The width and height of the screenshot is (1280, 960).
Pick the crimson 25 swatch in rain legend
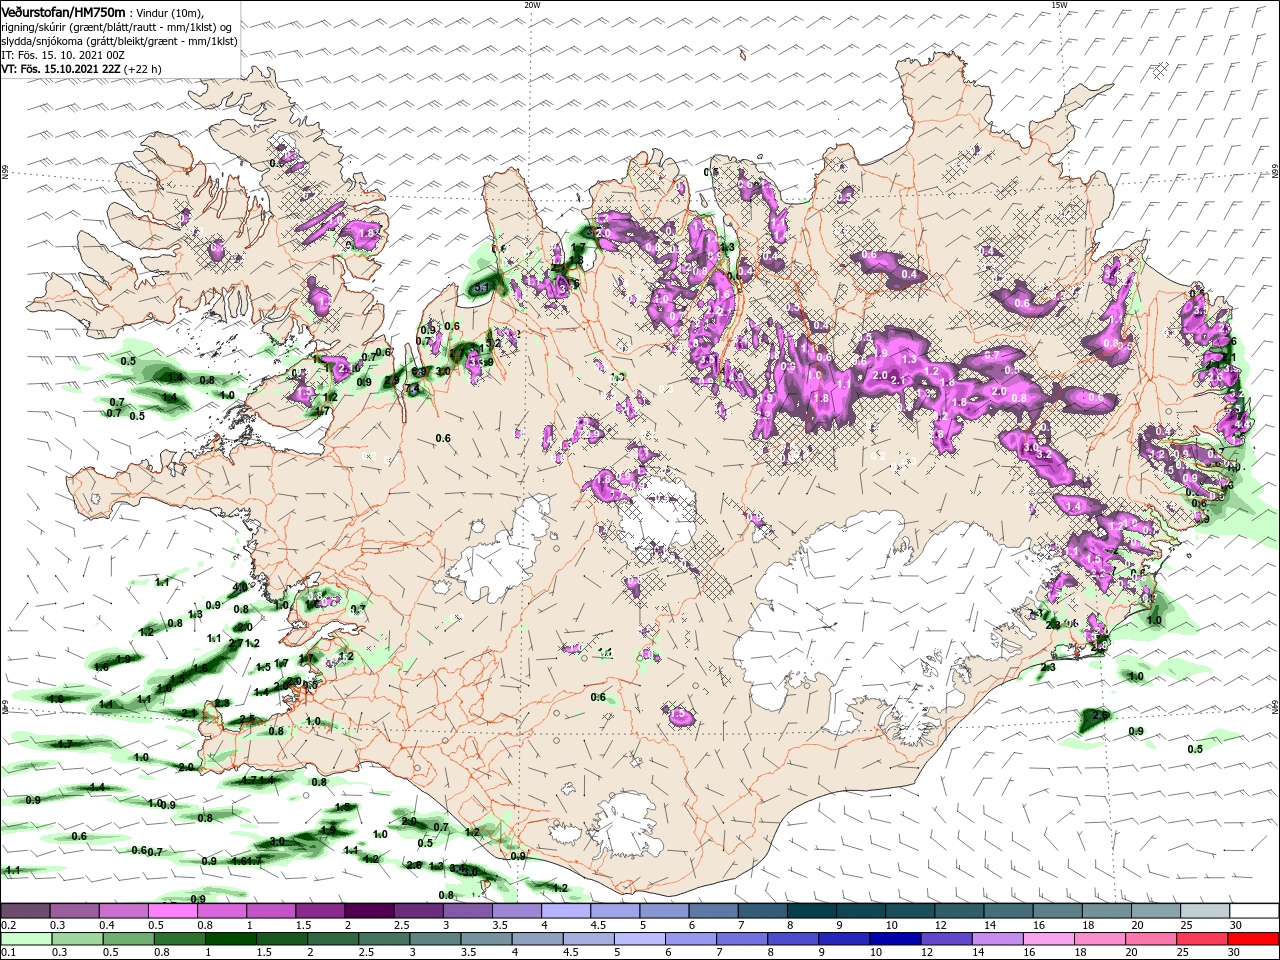click(1201, 938)
